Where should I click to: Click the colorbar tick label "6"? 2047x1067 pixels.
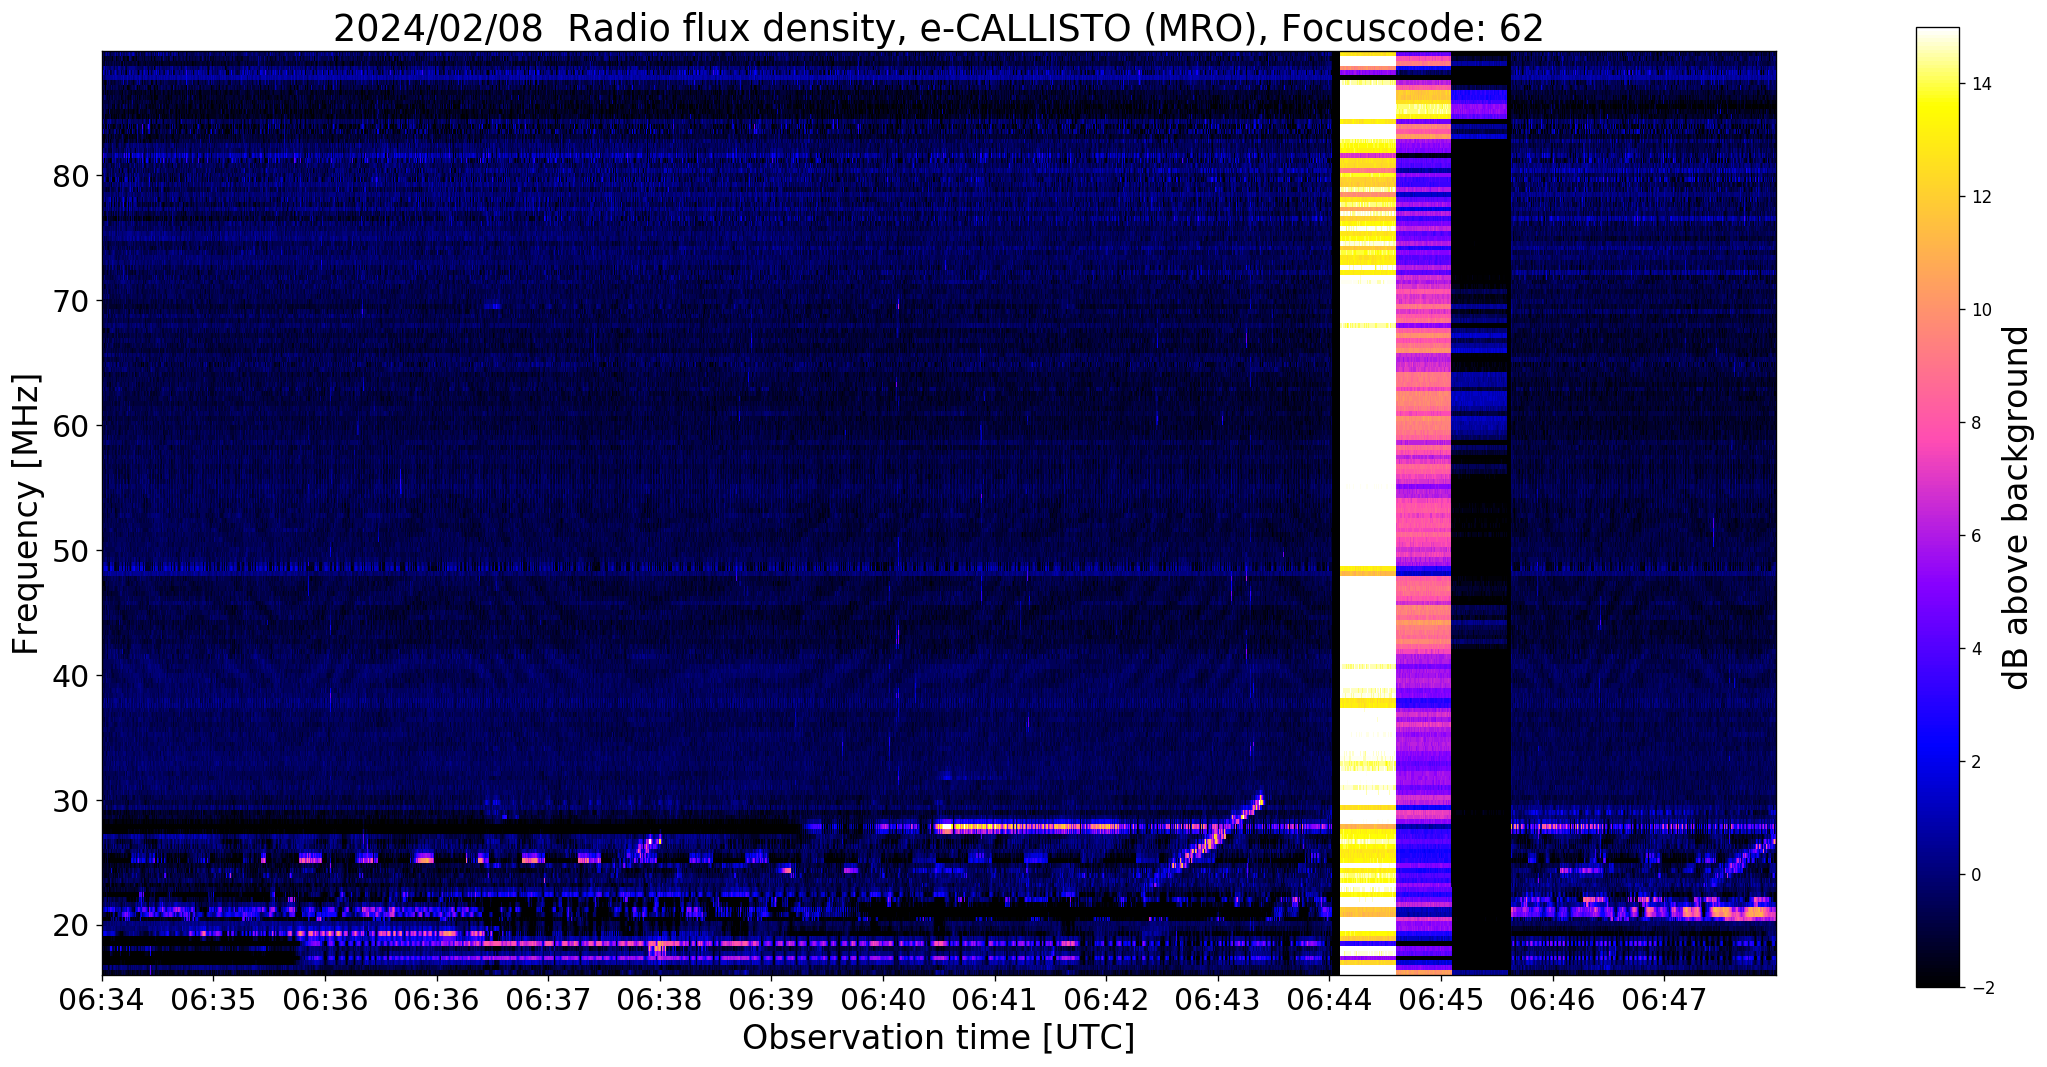[x=1976, y=536]
